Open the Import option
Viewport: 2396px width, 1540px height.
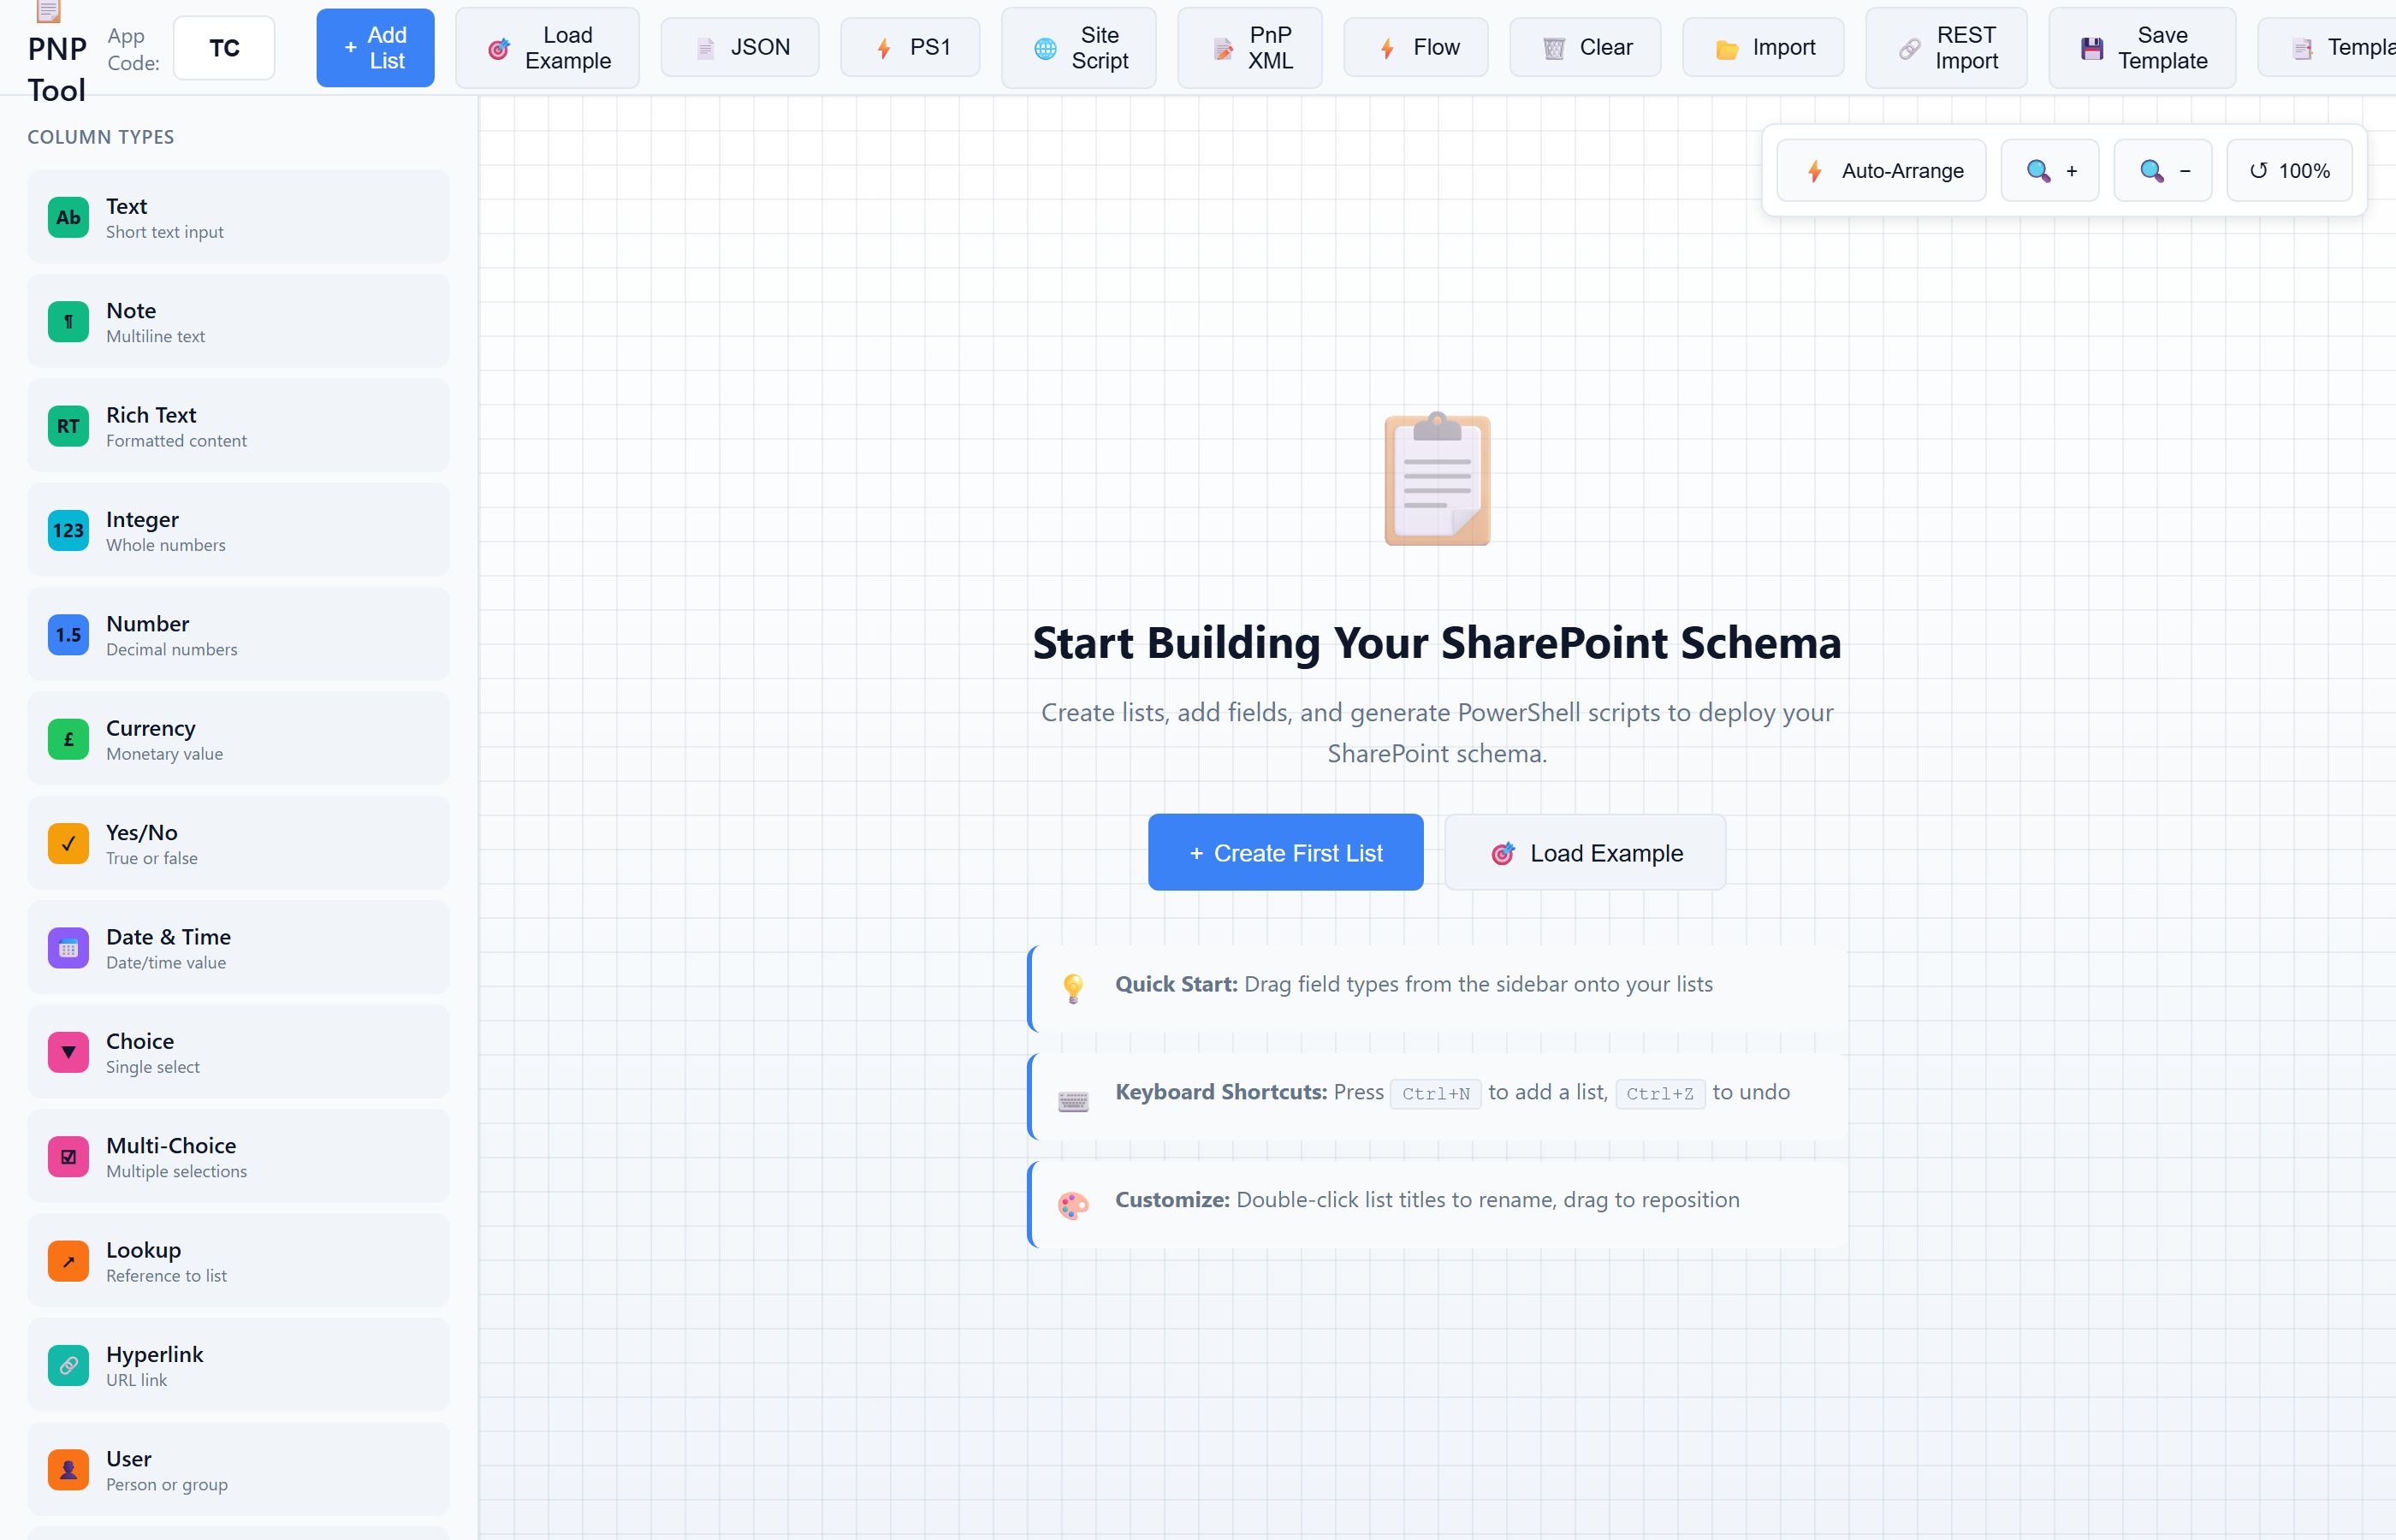pos(1763,48)
